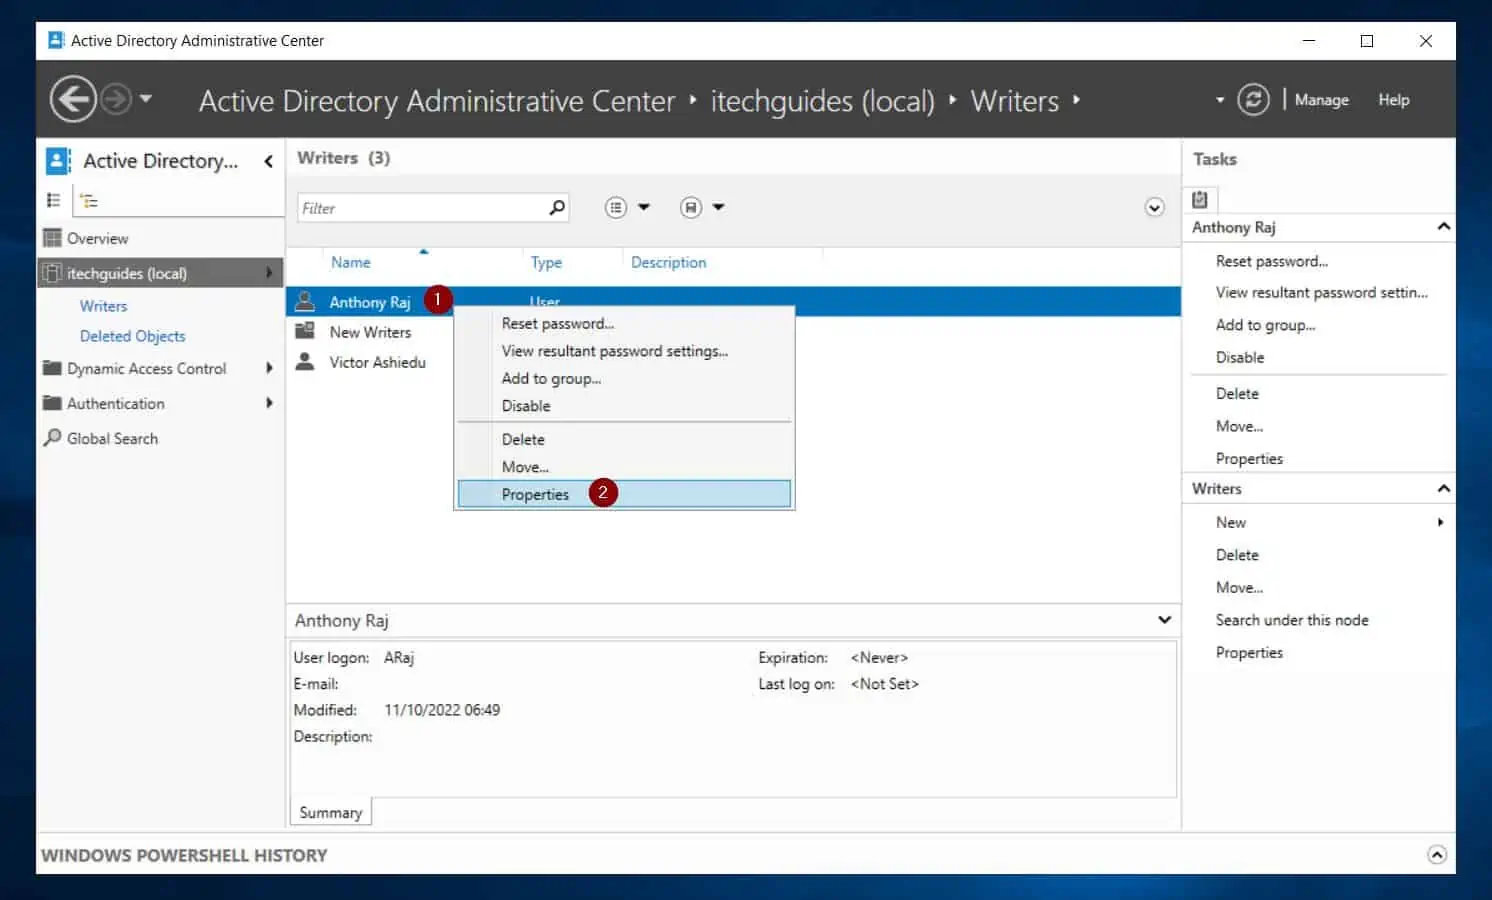
Task: Click Disable in Tasks pane
Action: coord(1239,357)
